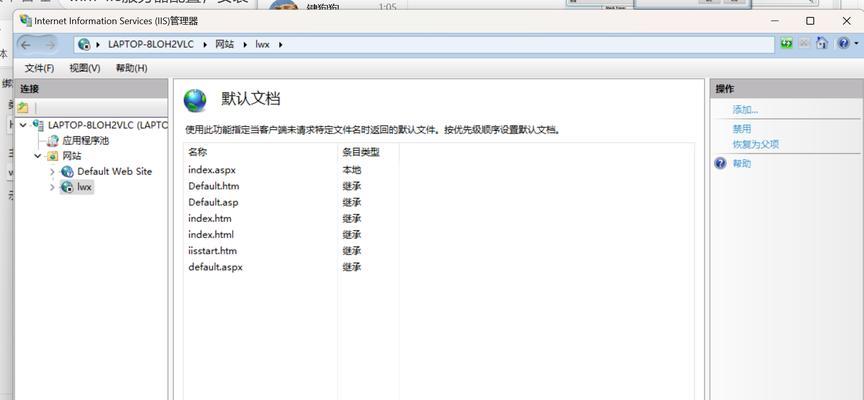Expand the Default Web Site node

(52, 172)
